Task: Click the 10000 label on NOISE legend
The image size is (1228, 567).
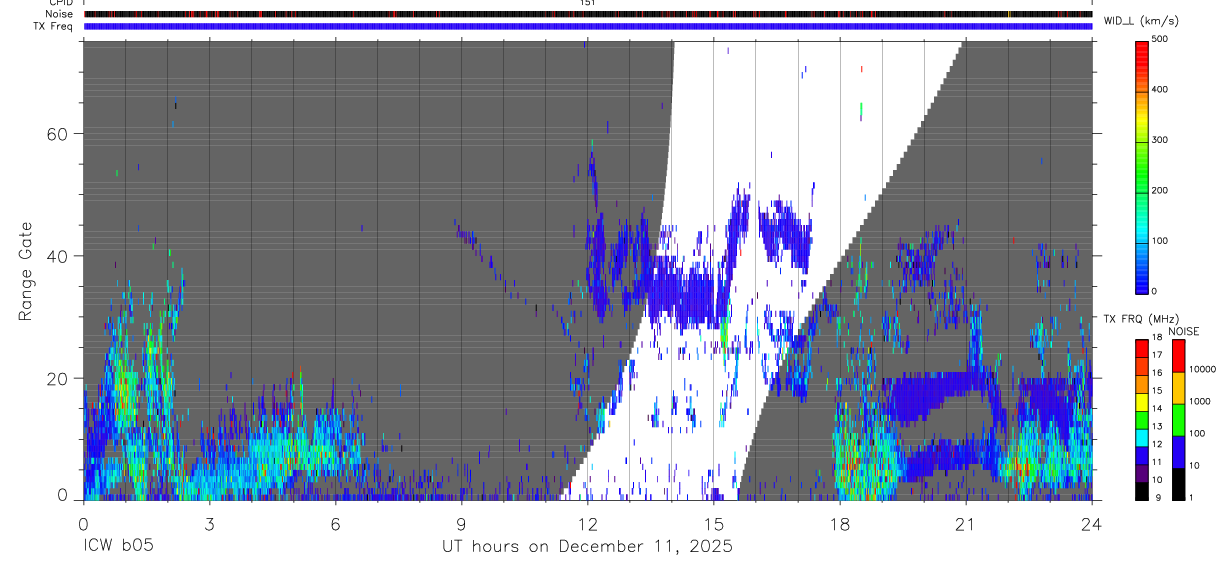Action: click(1202, 369)
